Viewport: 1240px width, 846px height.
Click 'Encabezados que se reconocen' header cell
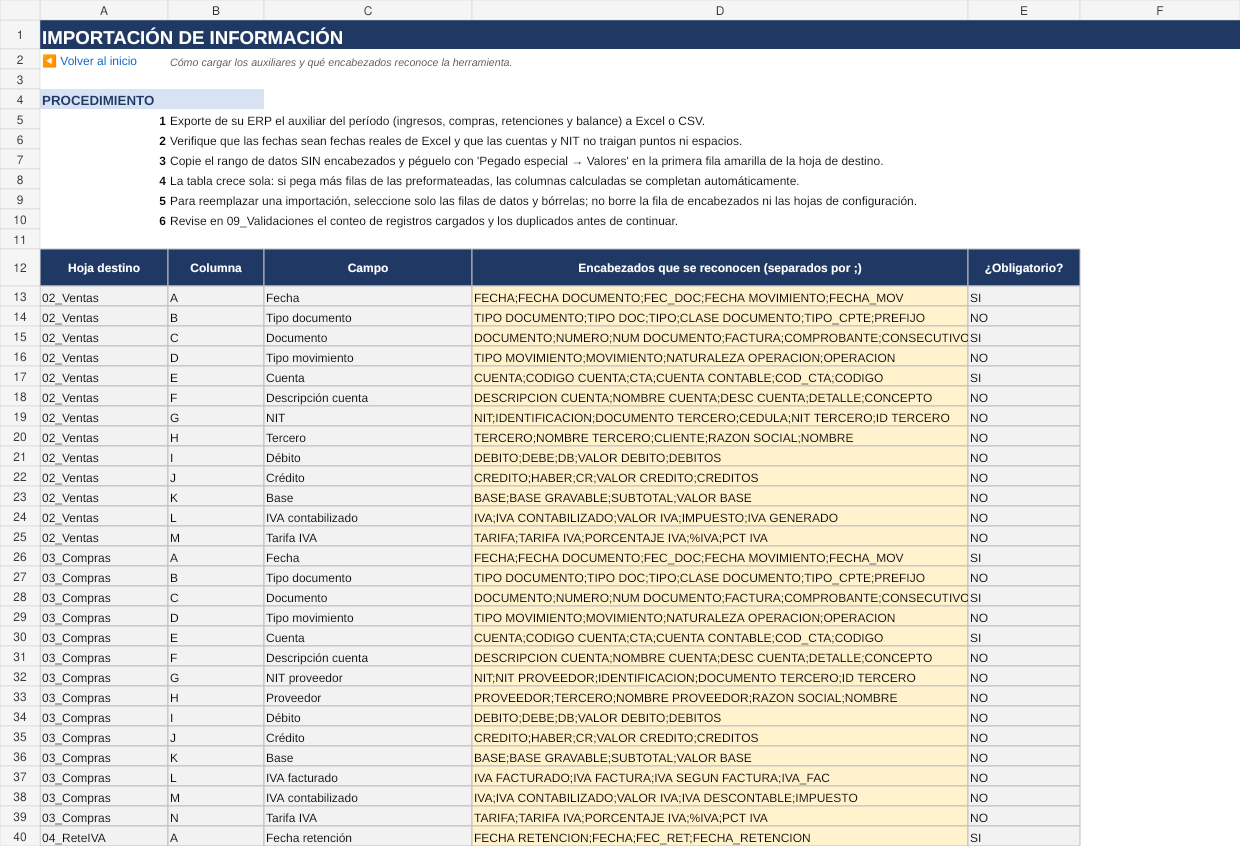tap(720, 268)
